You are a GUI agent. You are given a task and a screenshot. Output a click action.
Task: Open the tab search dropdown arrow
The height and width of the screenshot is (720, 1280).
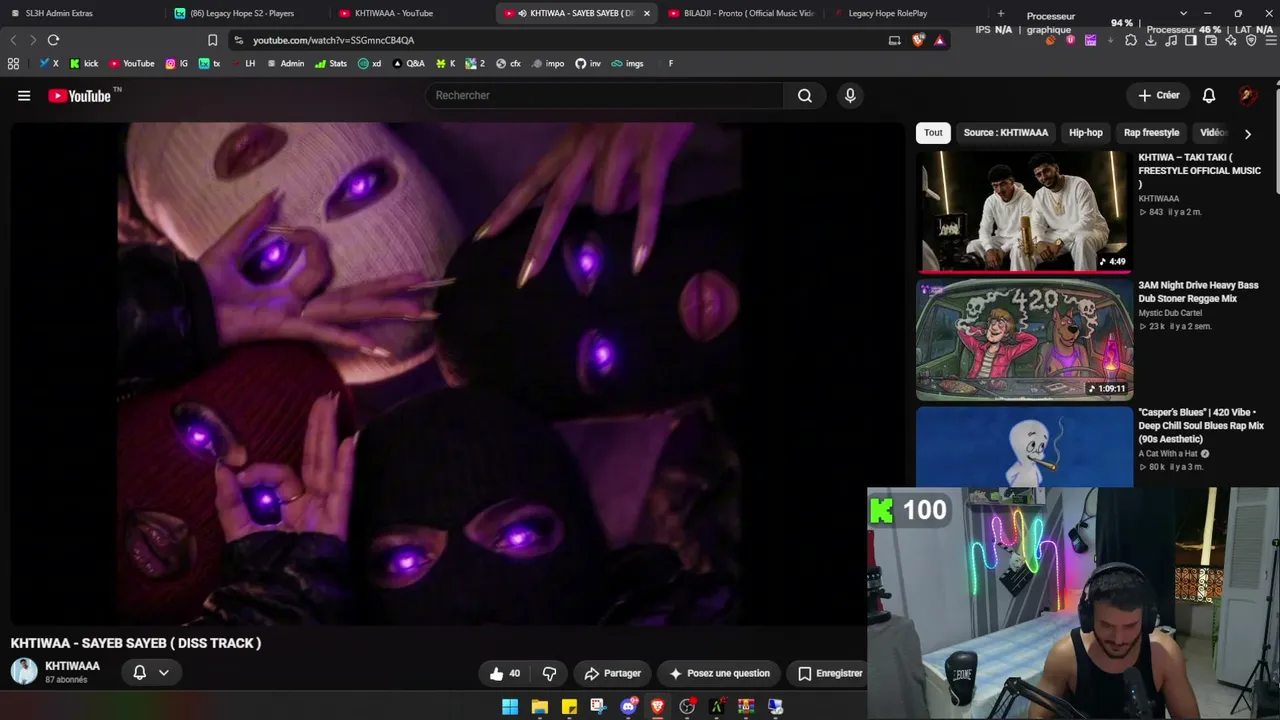click(x=1183, y=14)
